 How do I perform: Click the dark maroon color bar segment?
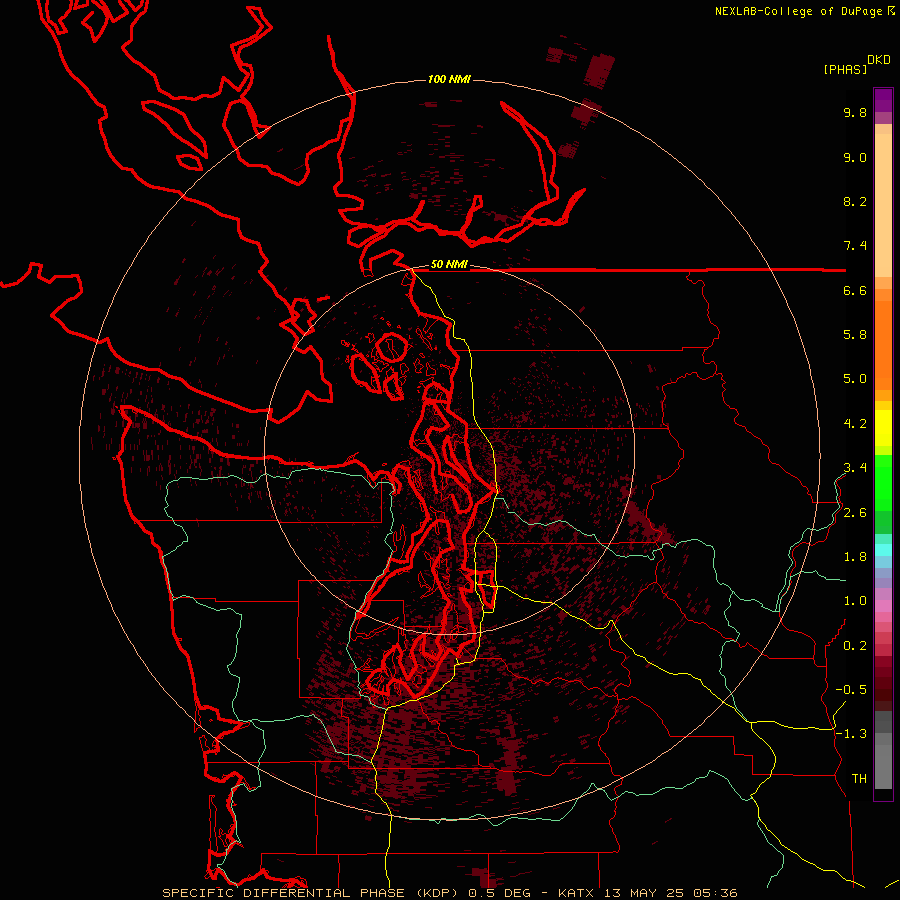tap(883, 683)
